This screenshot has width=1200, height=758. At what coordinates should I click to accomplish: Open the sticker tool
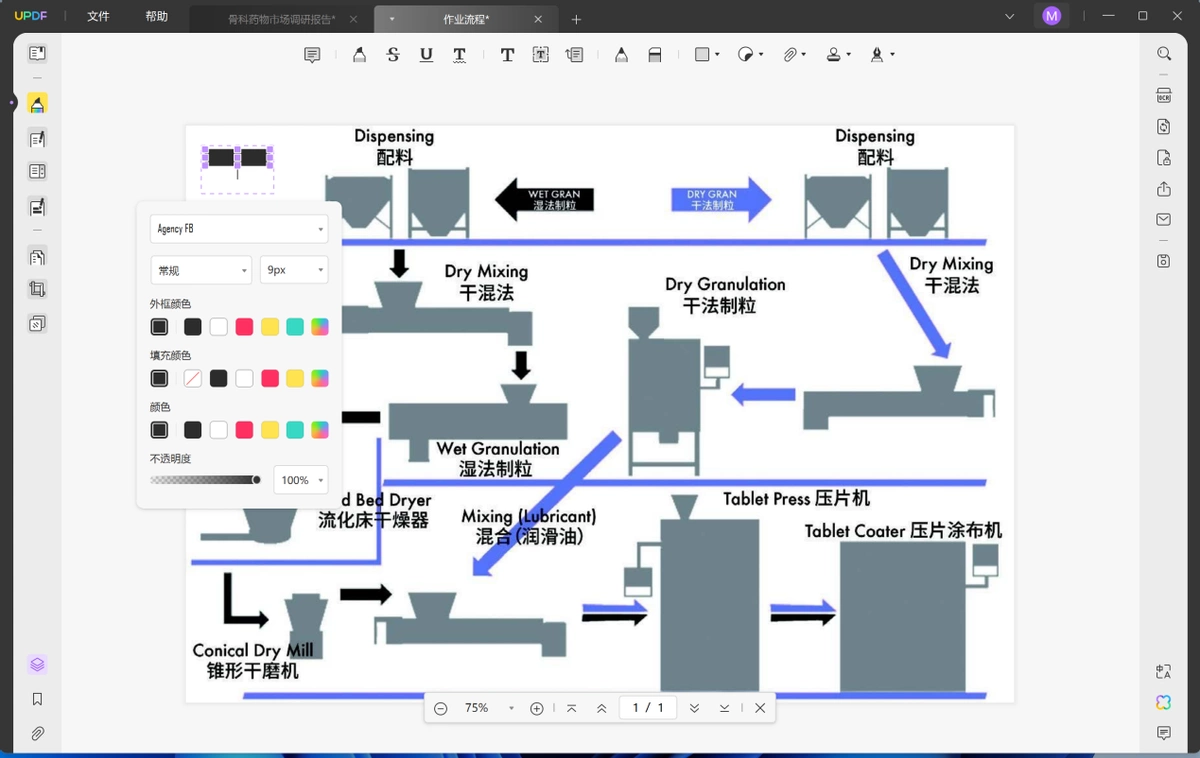pos(745,55)
